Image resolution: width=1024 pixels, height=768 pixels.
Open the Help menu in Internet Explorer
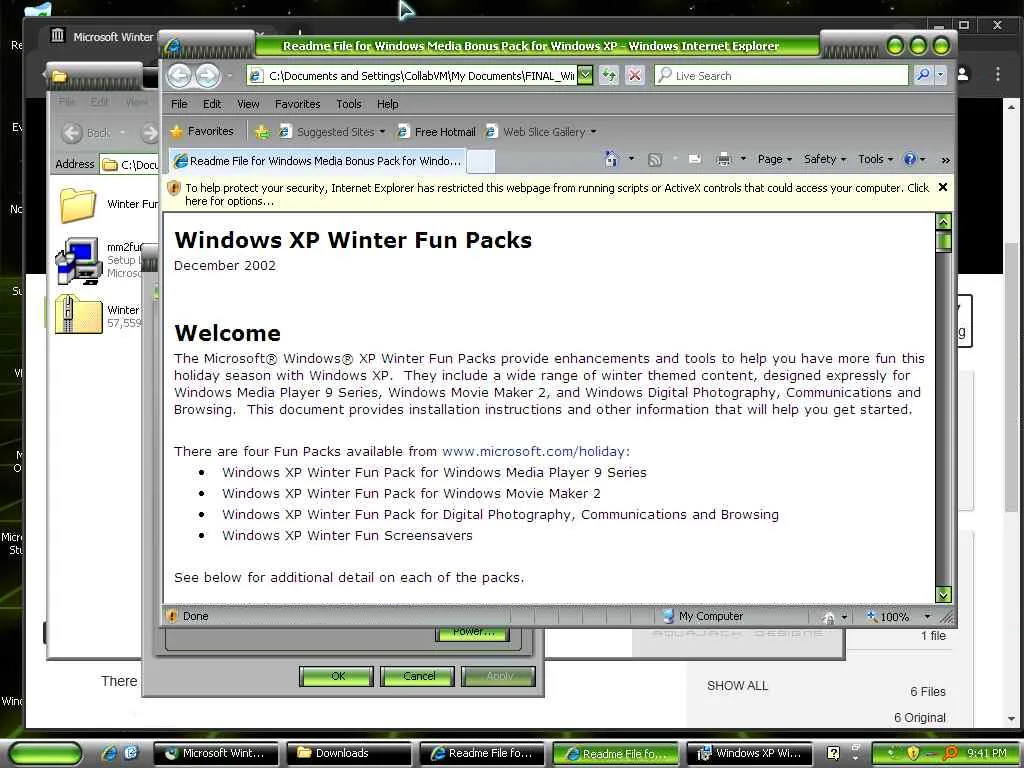pyautogui.click(x=387, y=104)
